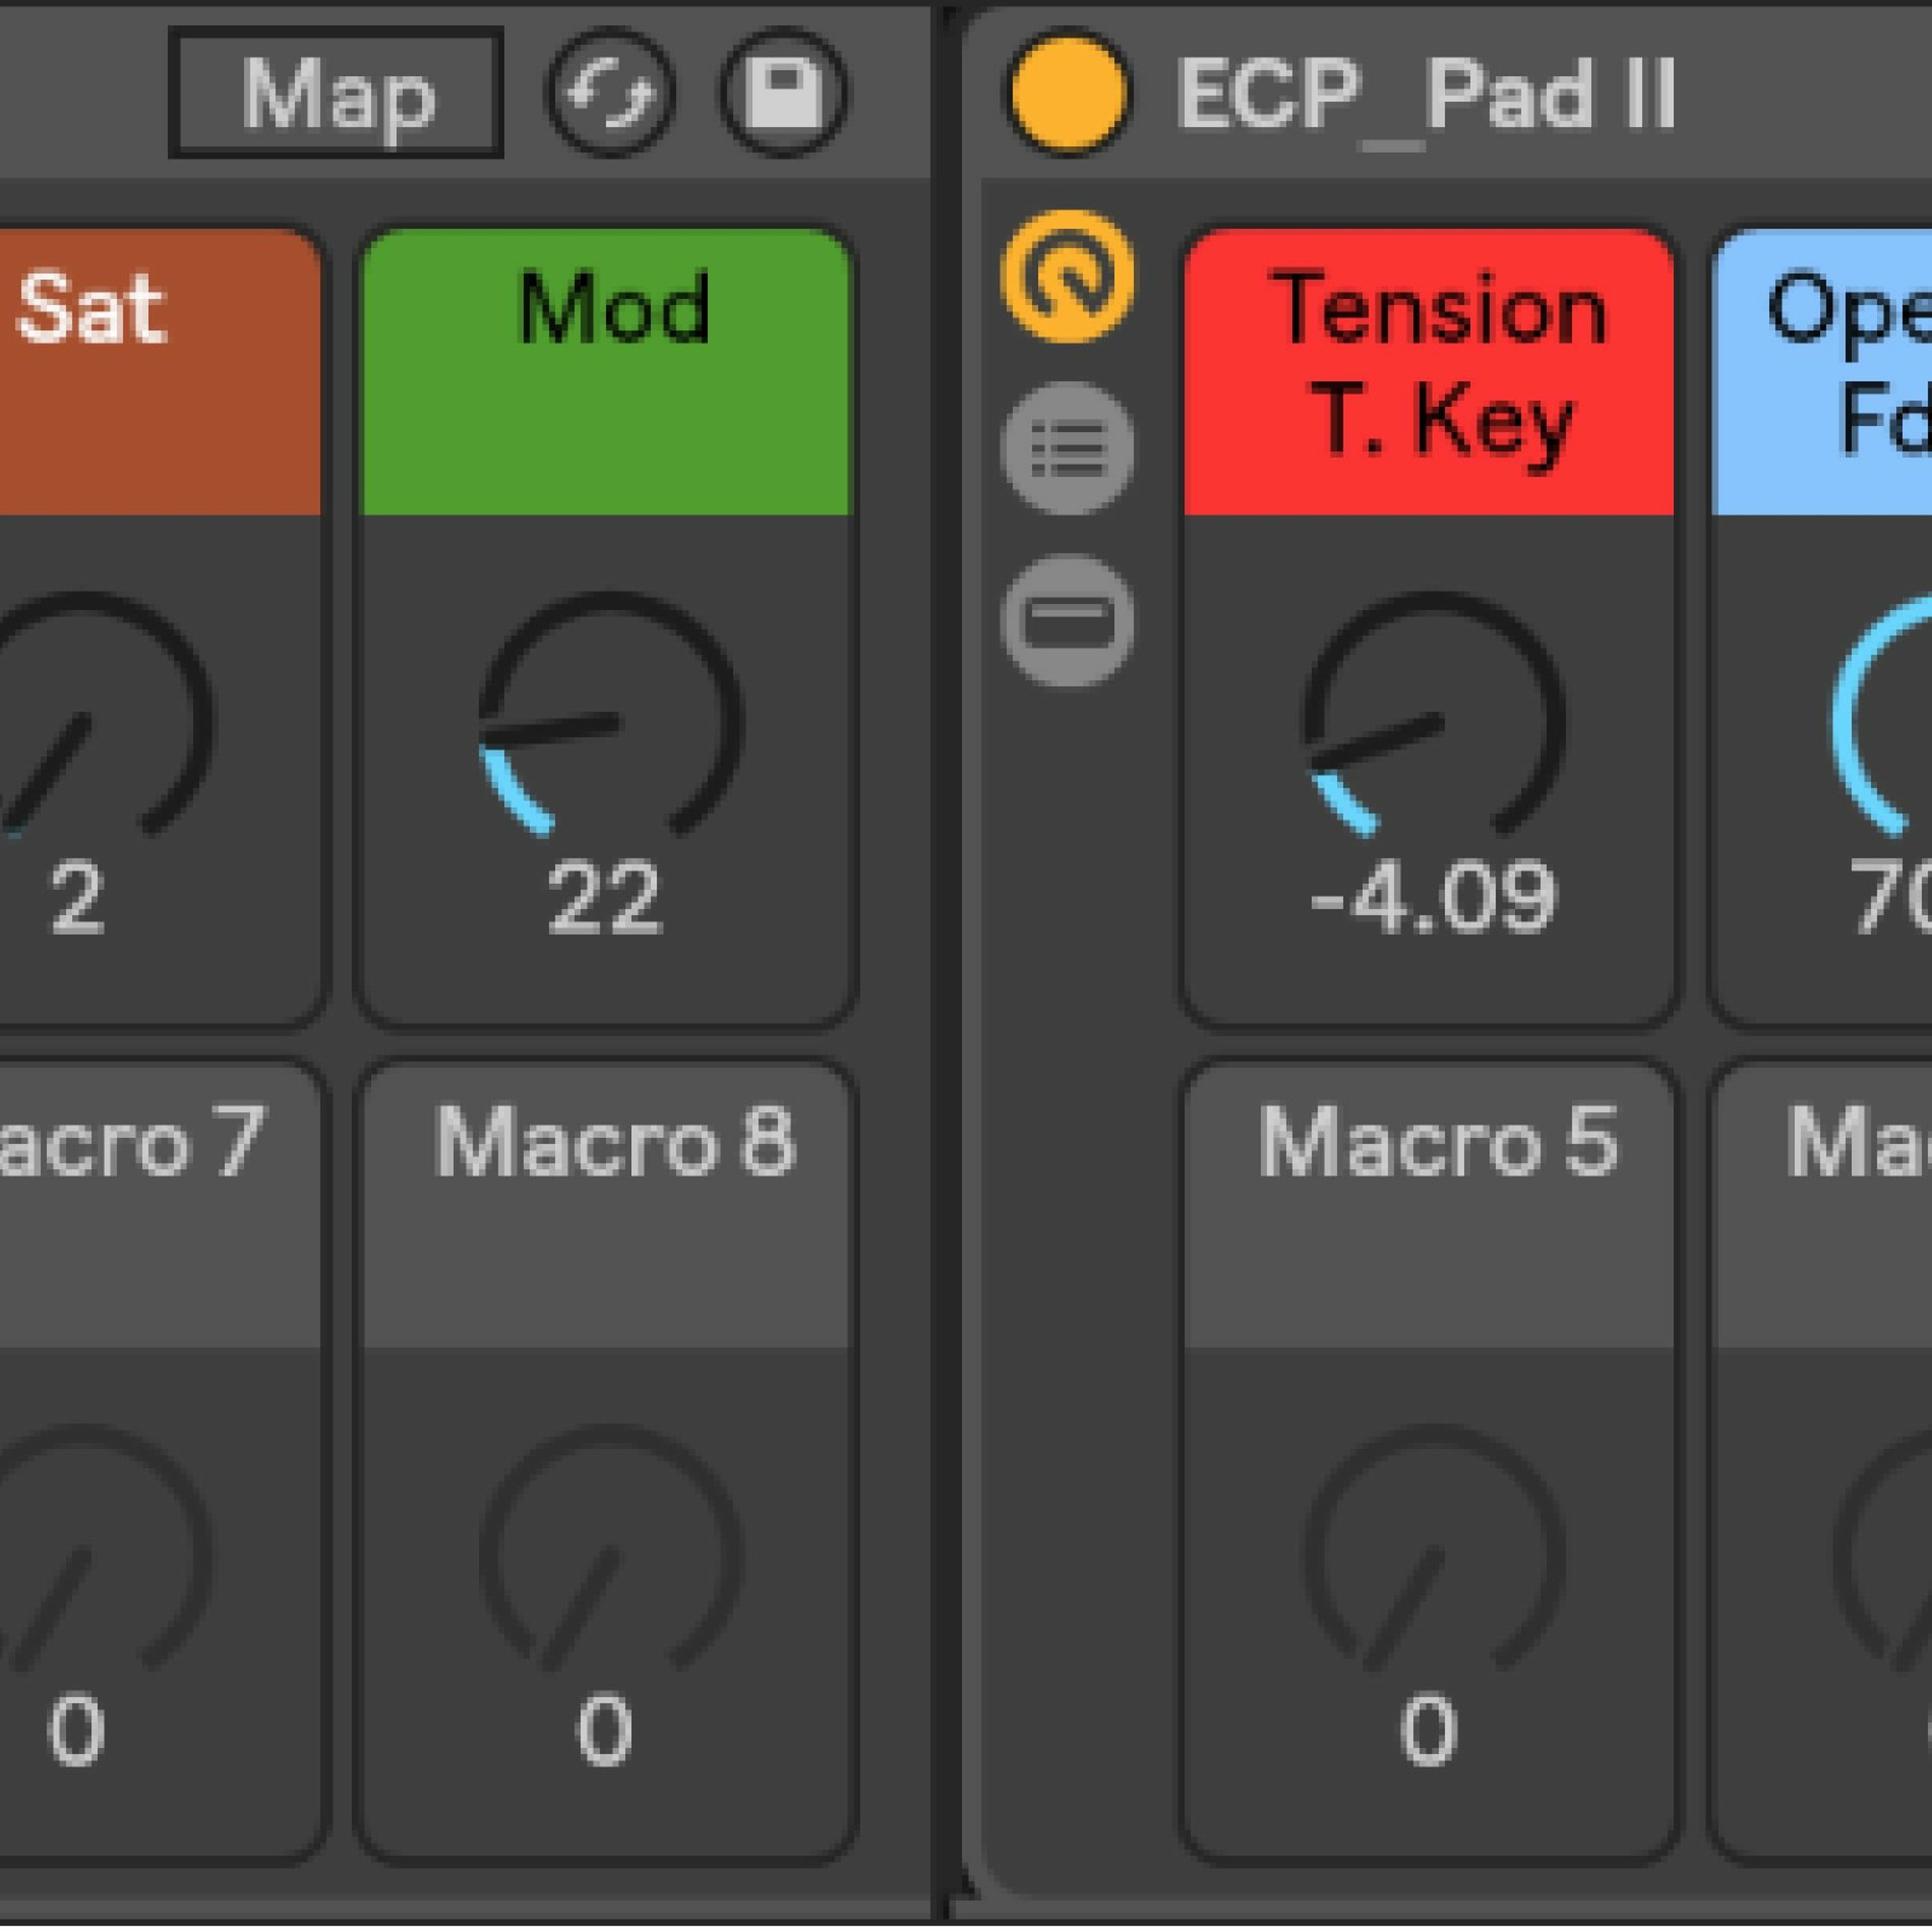The image size is (1932, 1932).
Task: Click the Map button
Action: point(336,93)
